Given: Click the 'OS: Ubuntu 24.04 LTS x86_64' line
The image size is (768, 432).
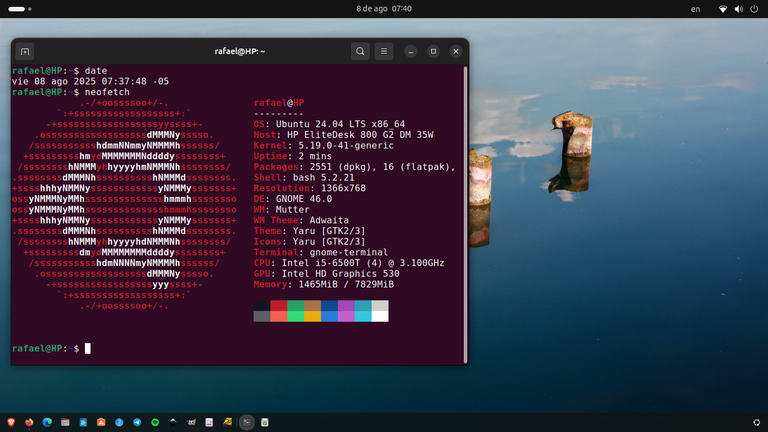Looking at the screenshot, I should (x=329, y=124).
